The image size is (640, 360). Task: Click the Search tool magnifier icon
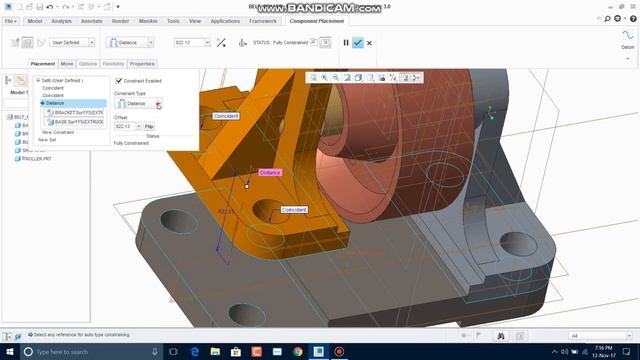[x=607, y=19]
